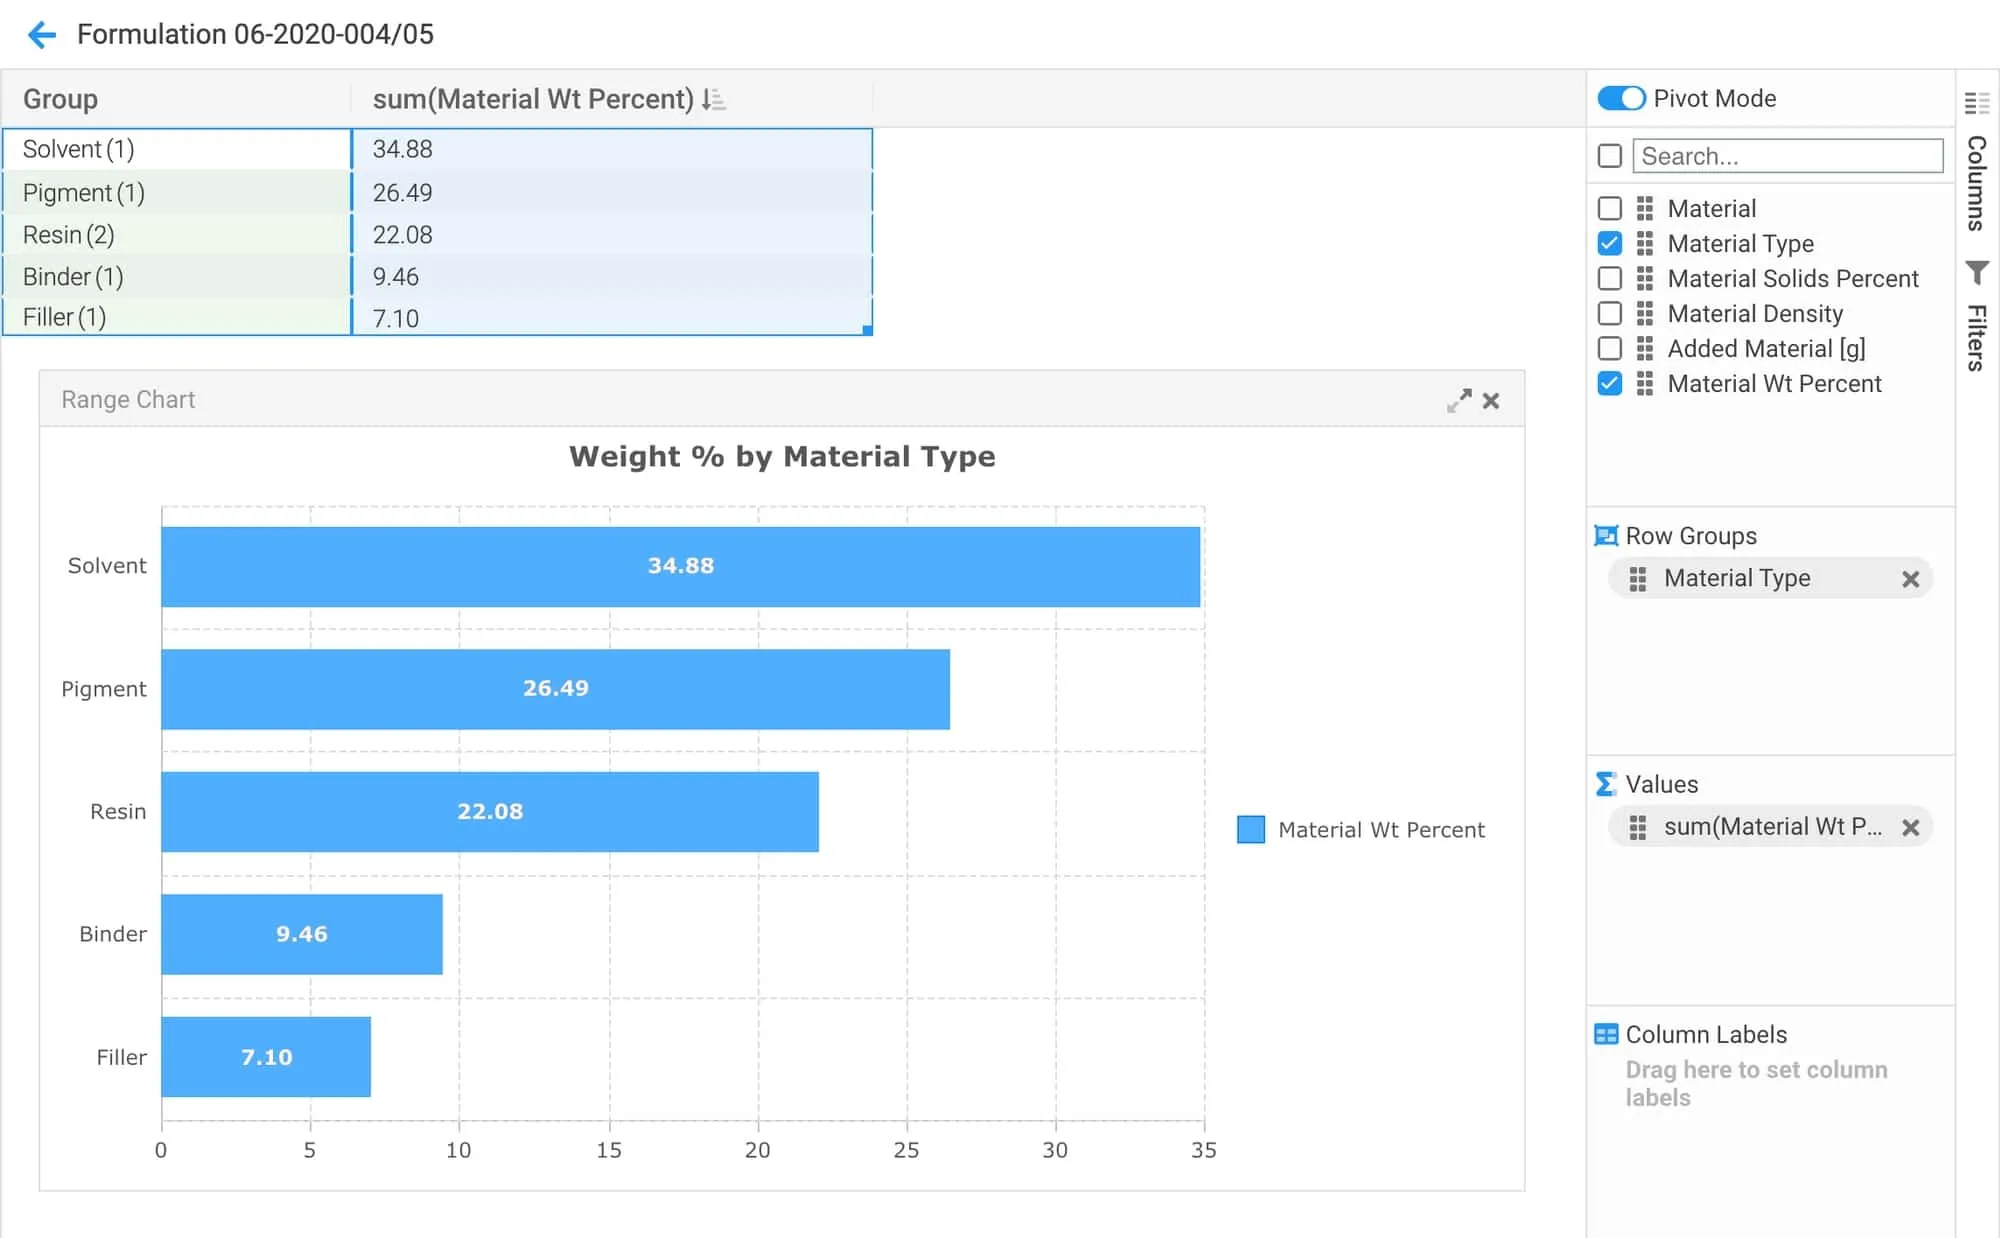Click the sort indicator on sum column header
The image size is (2000, 1238).
click(x=712, y=99)
